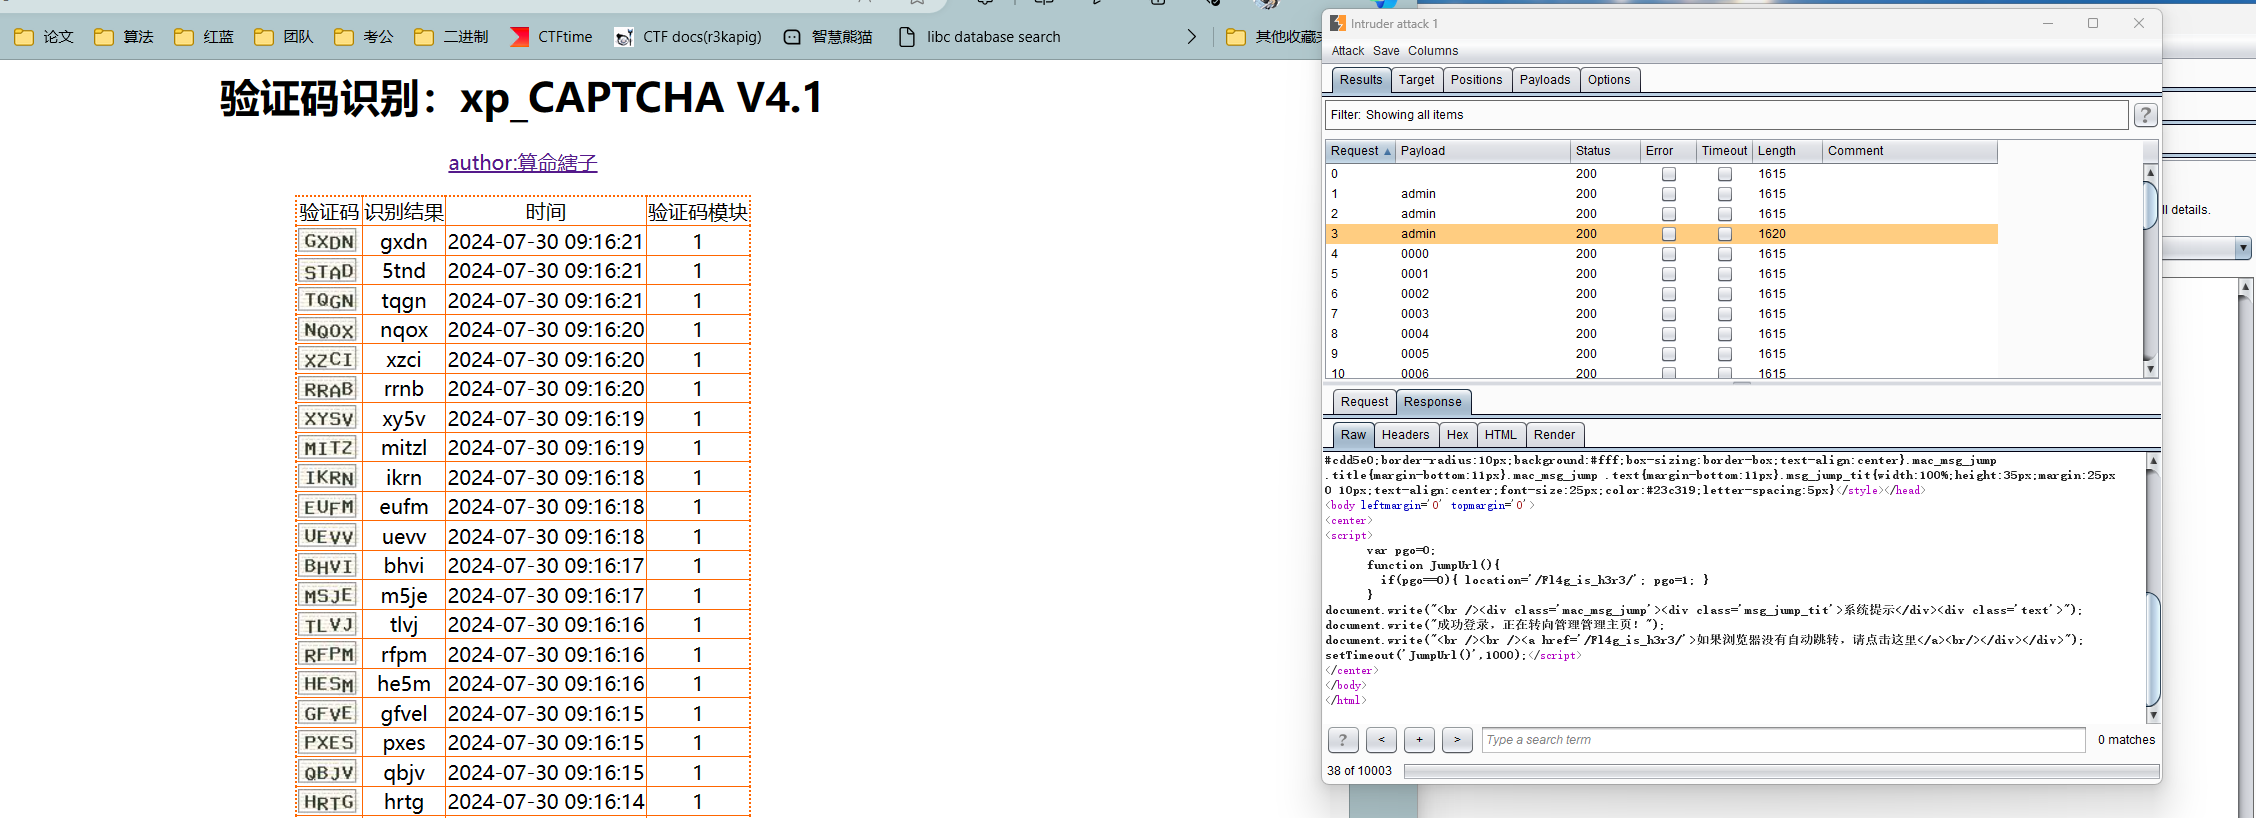Select the Response message tab
The height and width of the screenshot is (818, 2256).
1432,402
